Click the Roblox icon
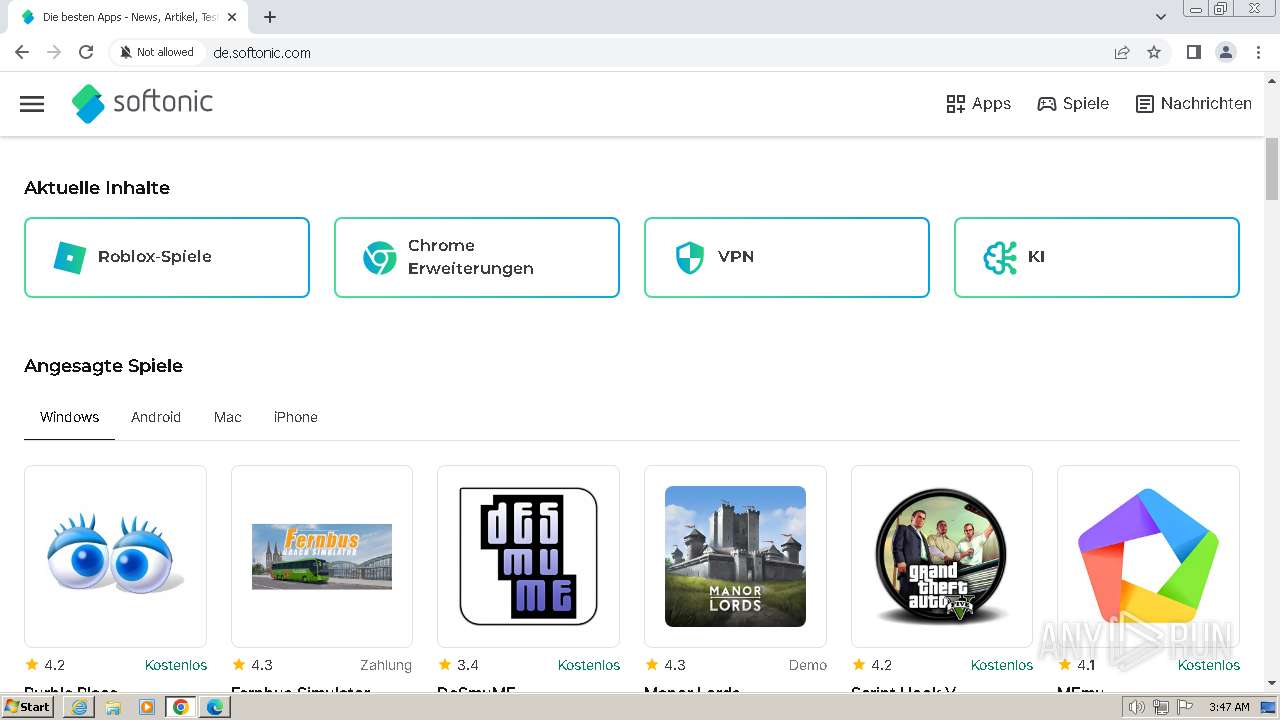The image size is (1280, 720). coord(69,257)
